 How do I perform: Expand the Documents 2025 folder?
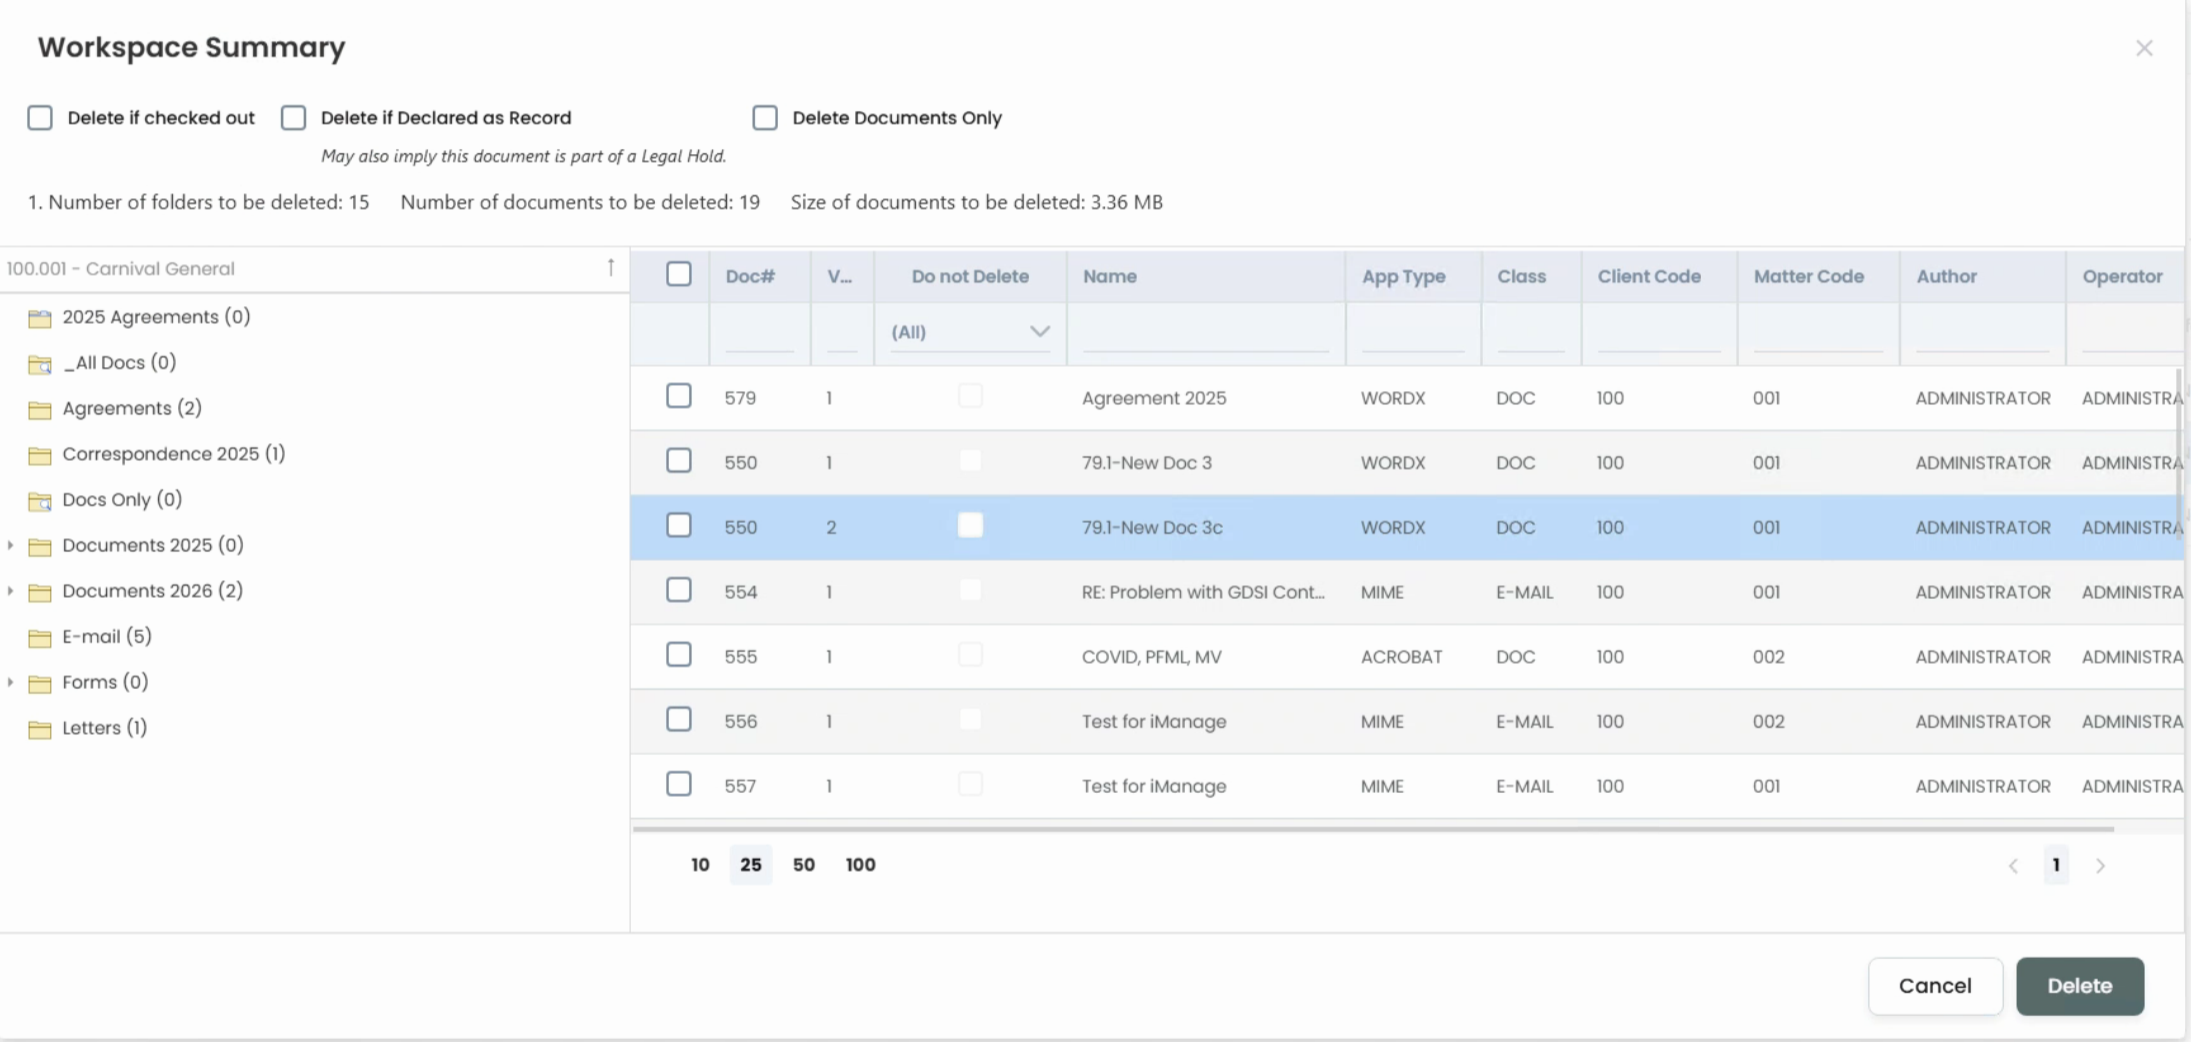pos(10,545)
